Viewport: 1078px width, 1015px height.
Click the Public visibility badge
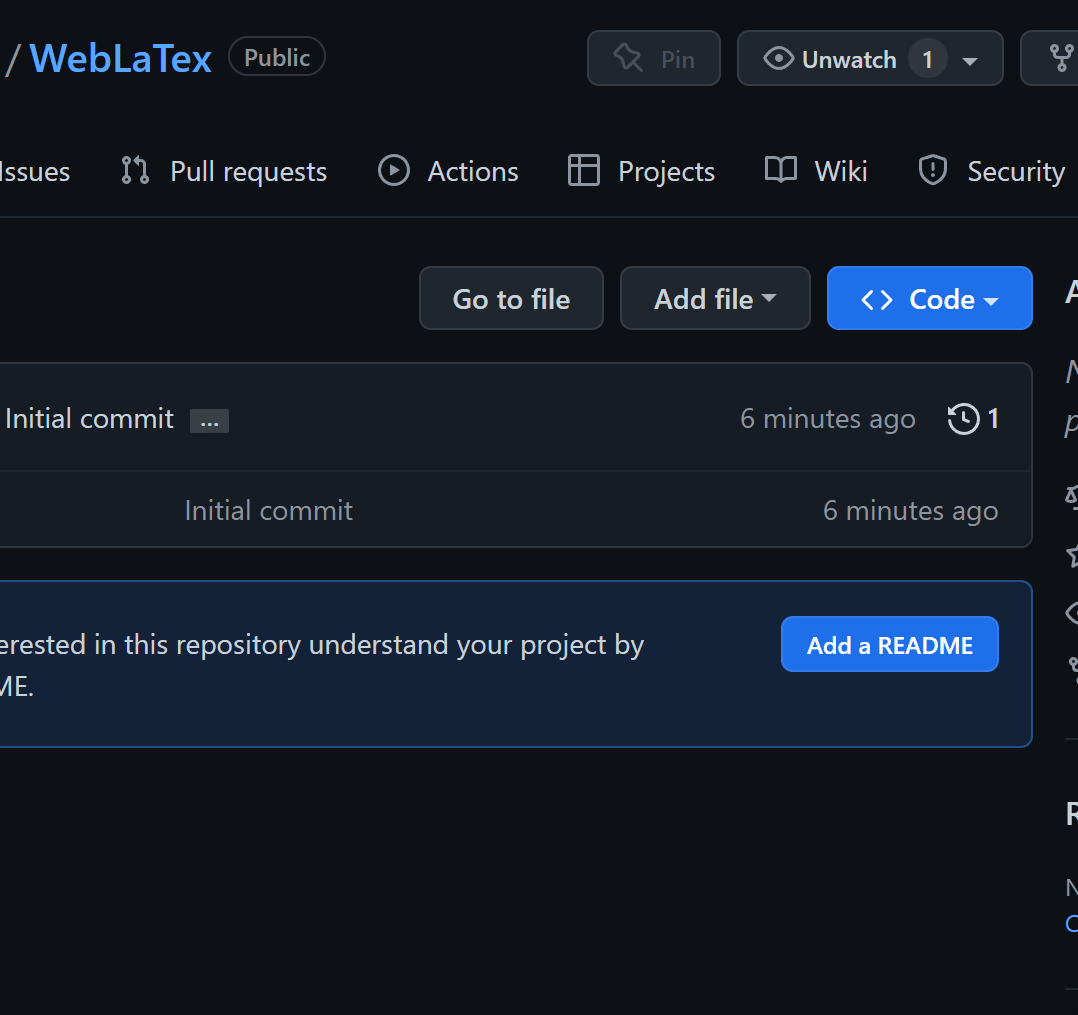pyautogui.click(x=277, y=57)
